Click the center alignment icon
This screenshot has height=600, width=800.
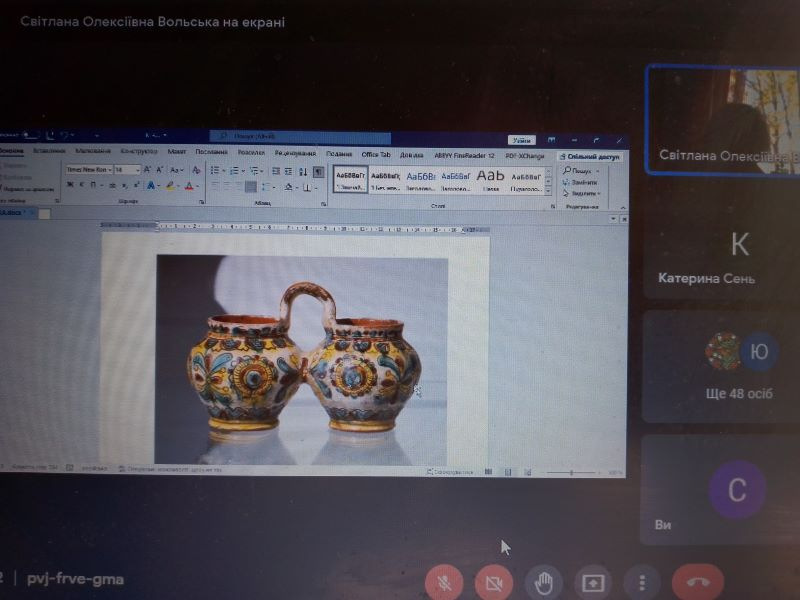click(x=227, y=187)
